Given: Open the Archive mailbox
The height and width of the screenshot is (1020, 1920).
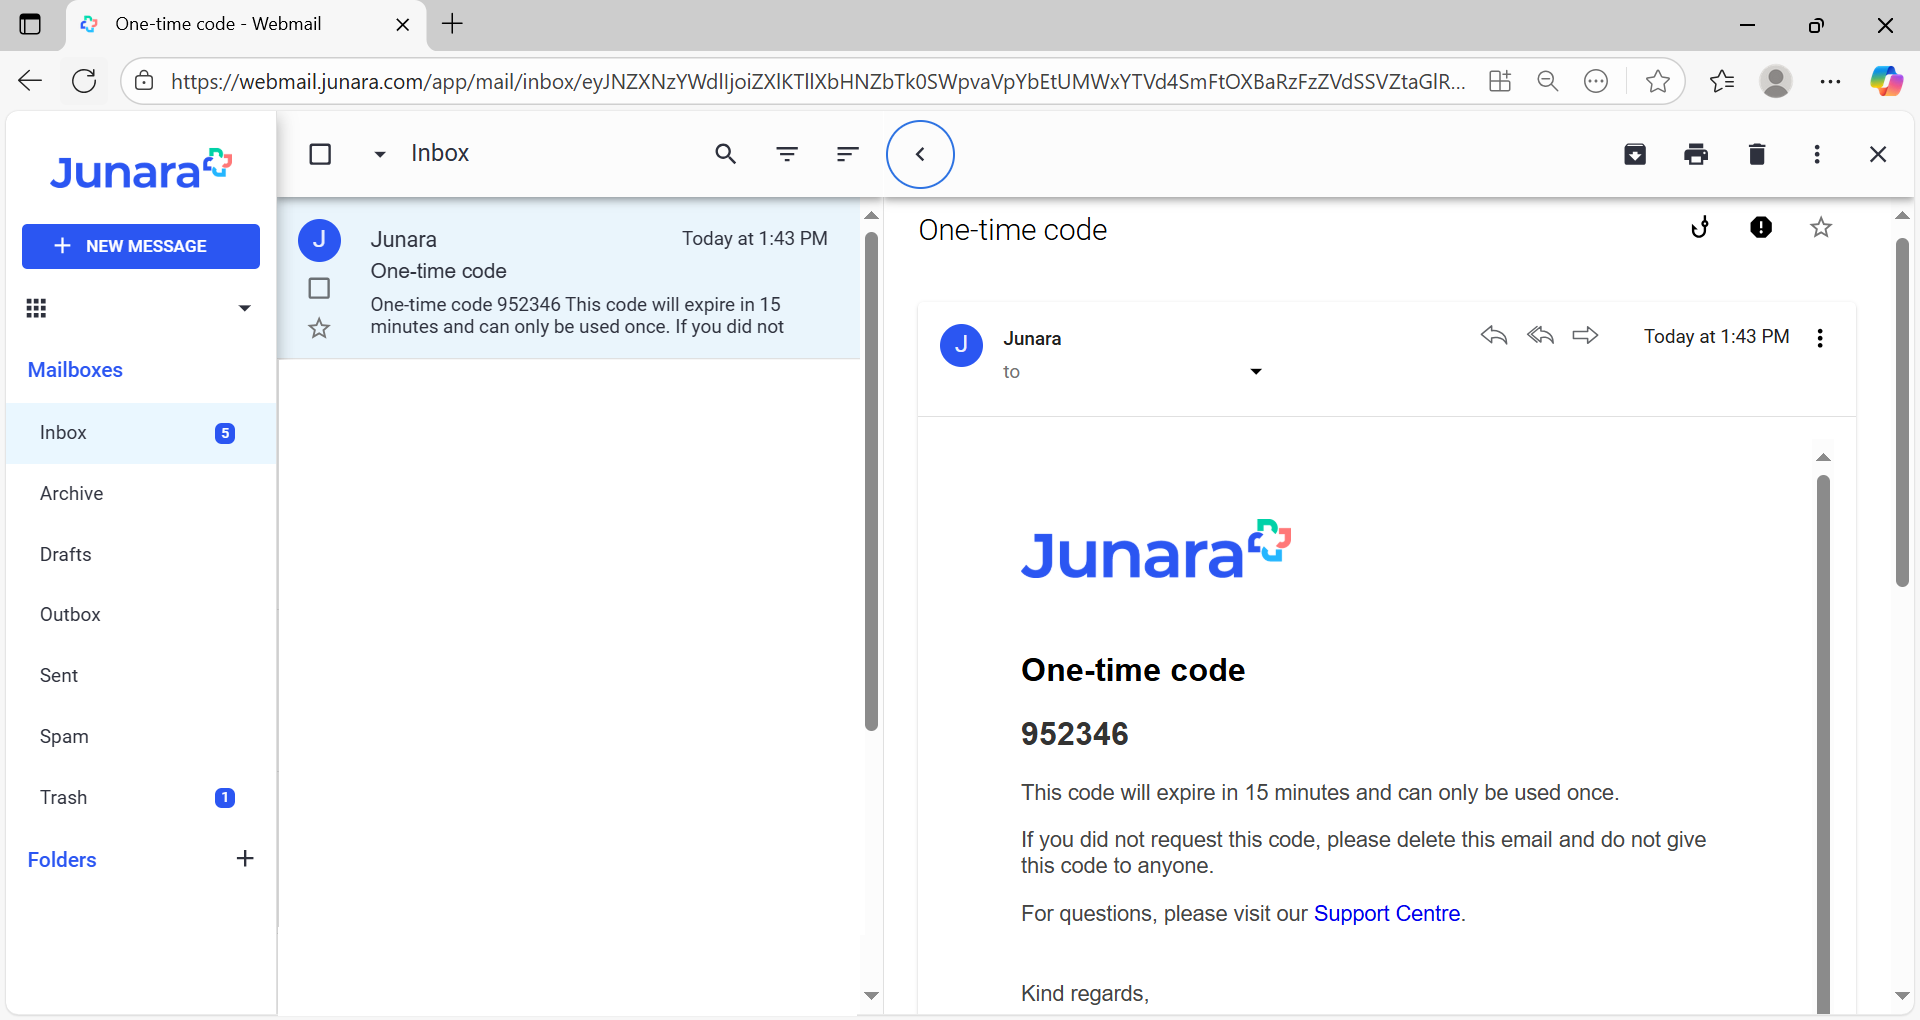Looking at the screenshot, I should pos(141,494).
